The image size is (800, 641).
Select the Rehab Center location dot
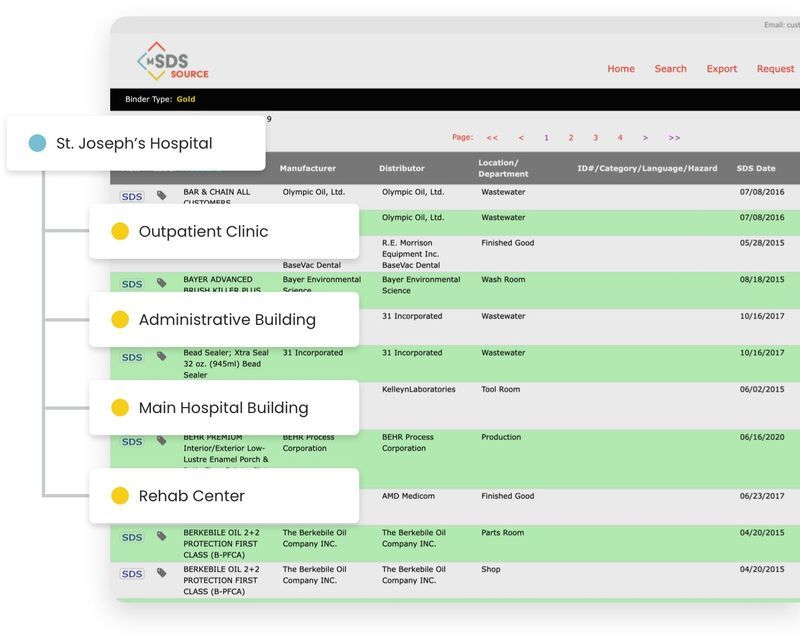[x=120, y=494]
